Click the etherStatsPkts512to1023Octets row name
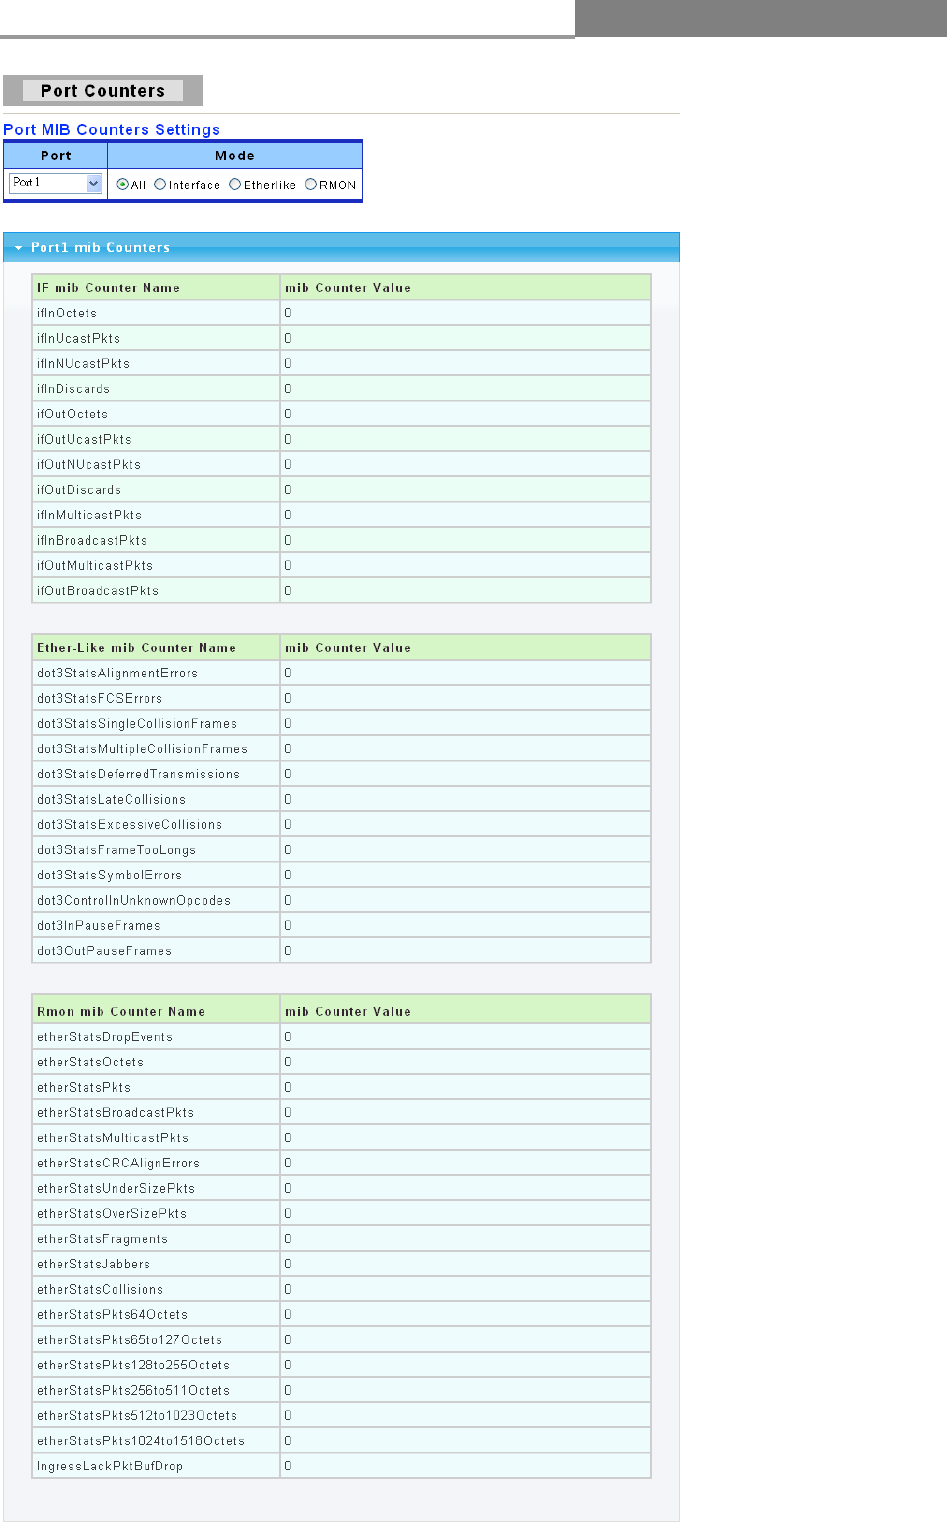Screen dimensions: 947x1526 [x=137, y=1415]
